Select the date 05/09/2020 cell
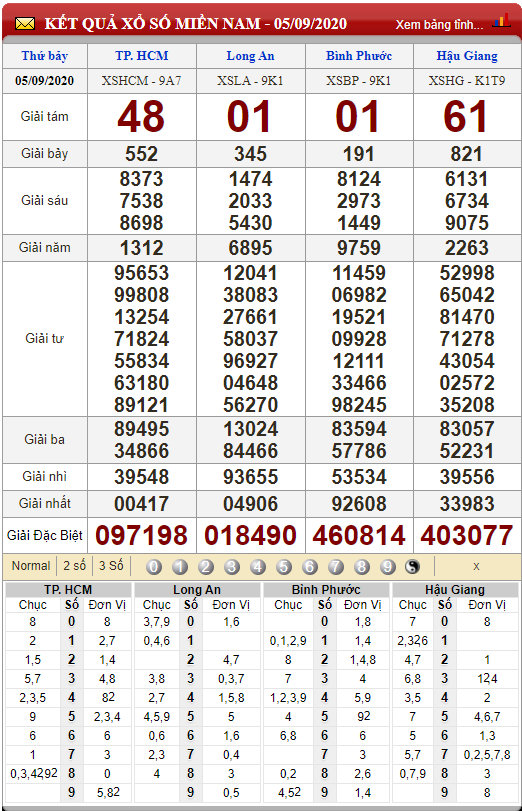522x811 pixels. [44, 81]
